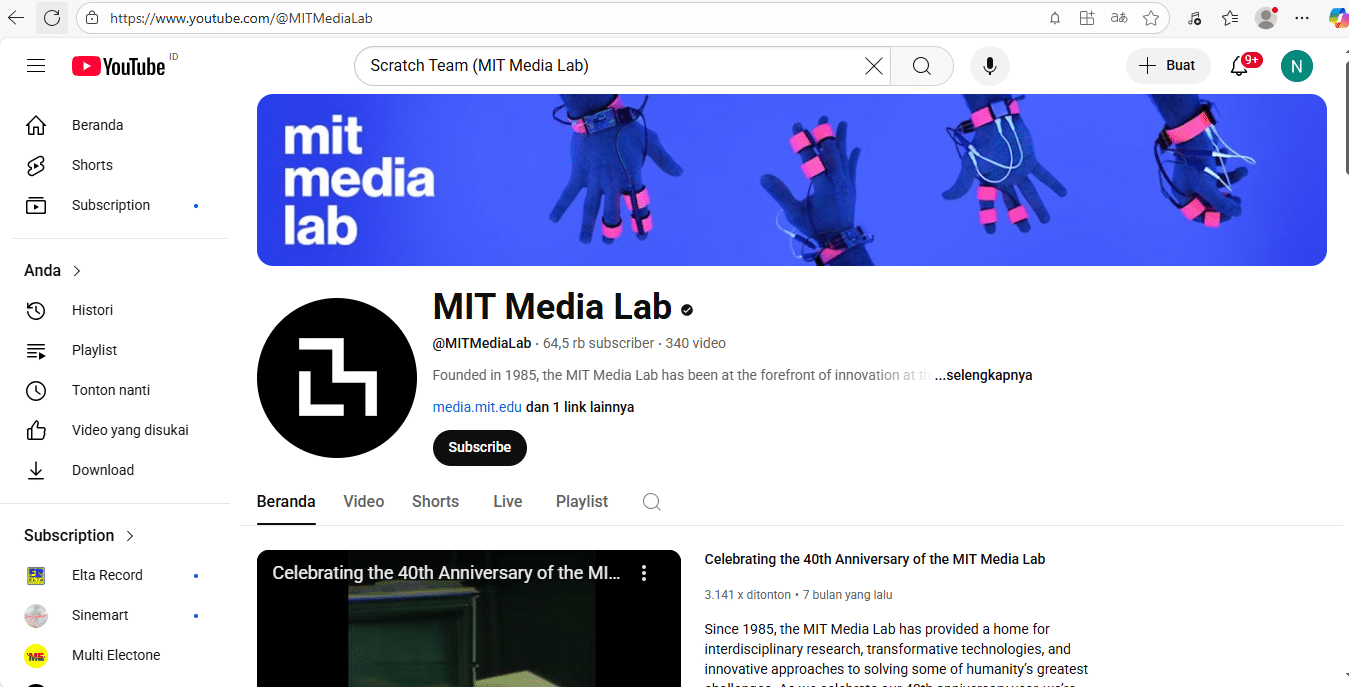The image size is (1349, 687).
Task: Expand channel description via selengkapnya
Action: point(983,375)
